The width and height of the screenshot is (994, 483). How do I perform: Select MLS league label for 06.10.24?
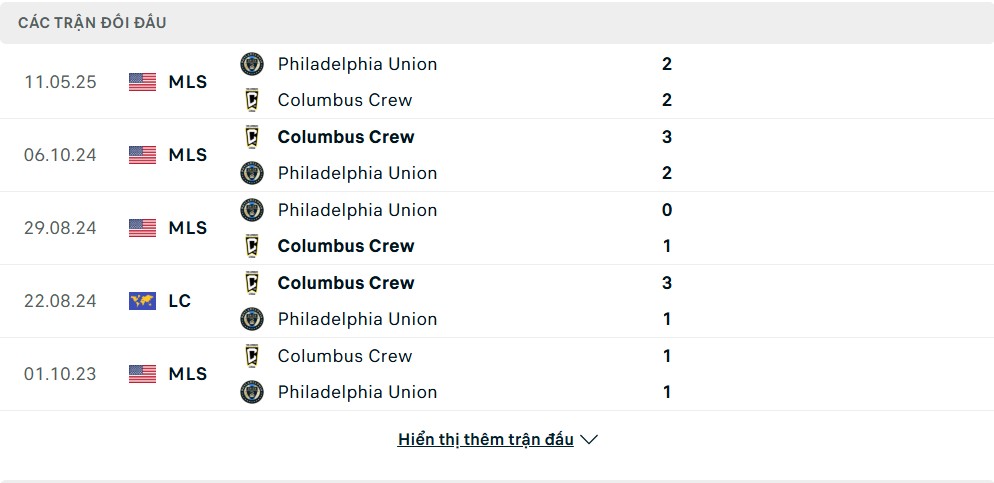188,155
